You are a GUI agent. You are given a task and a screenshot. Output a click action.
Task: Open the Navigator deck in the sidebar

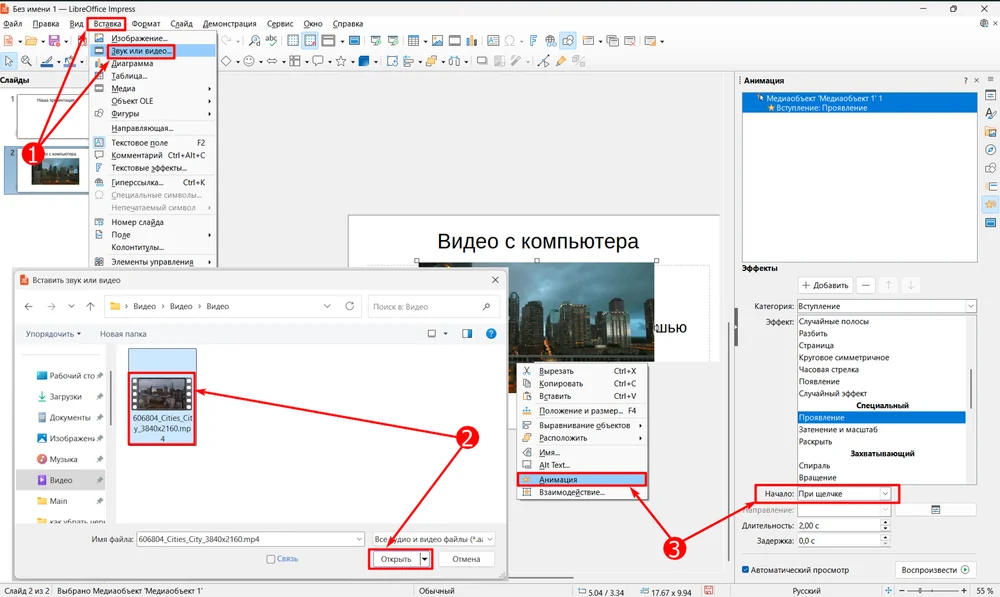tap(990, 149)
